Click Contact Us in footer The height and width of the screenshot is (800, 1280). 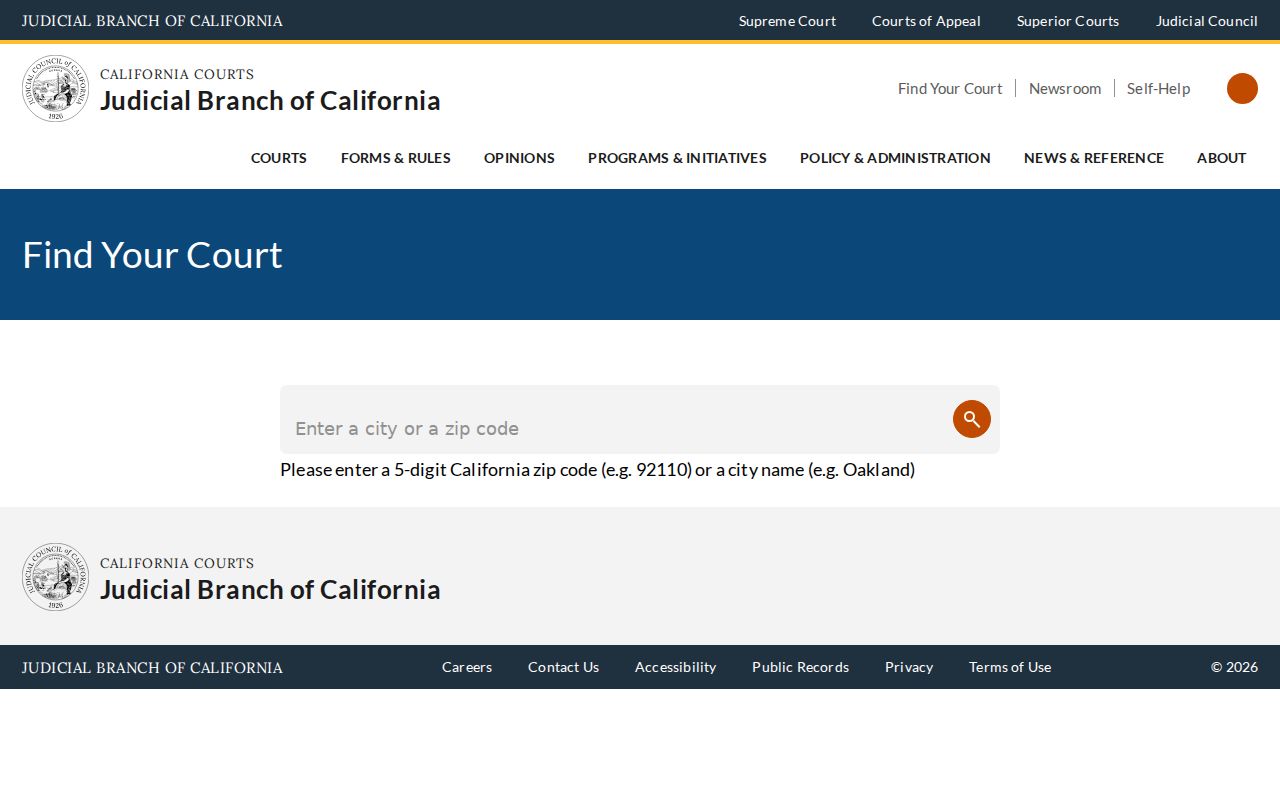click(563, 667)
